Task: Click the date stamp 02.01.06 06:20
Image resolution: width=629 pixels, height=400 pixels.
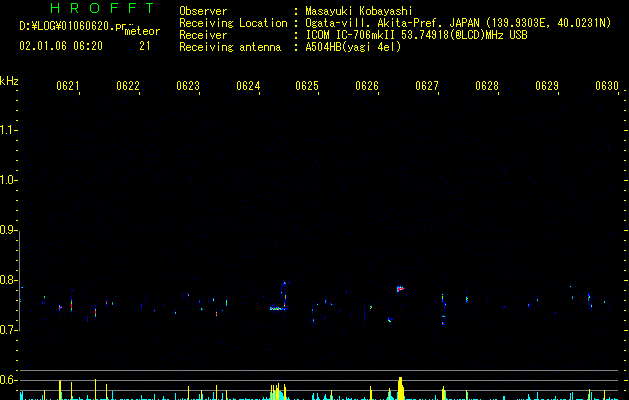Action: click(61, 46)
